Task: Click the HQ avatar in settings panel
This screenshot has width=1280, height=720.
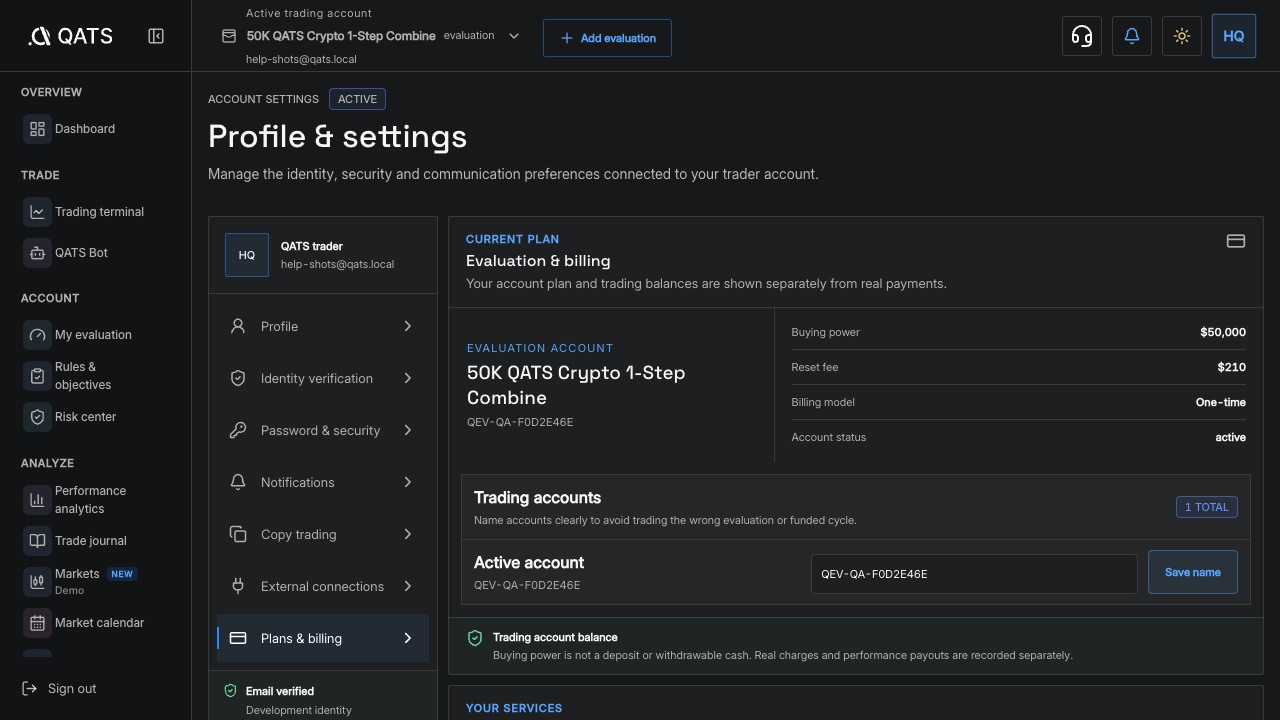Action: [x=247, y=255]
